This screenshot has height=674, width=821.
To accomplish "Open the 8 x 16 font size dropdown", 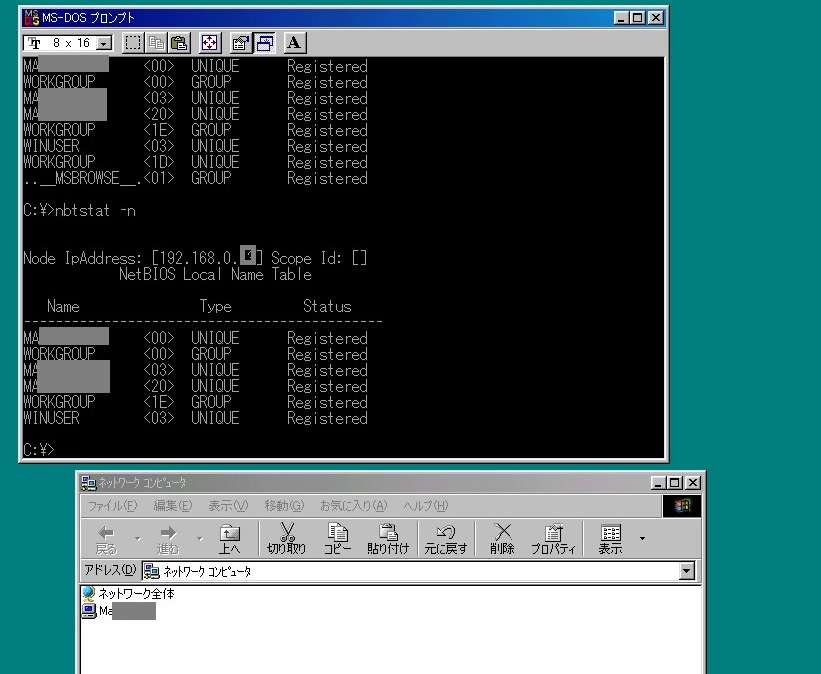I will click(x=105, y=44).
